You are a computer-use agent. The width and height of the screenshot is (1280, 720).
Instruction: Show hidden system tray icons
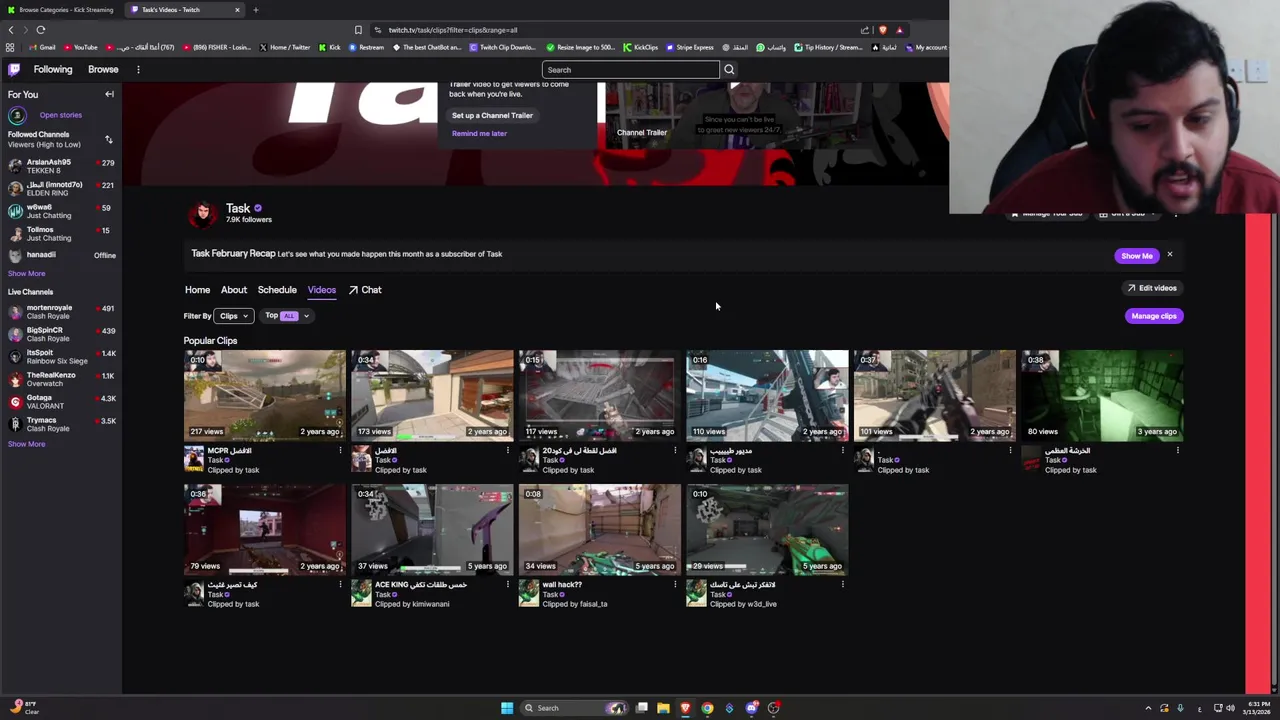click(x=1148, y=708)
